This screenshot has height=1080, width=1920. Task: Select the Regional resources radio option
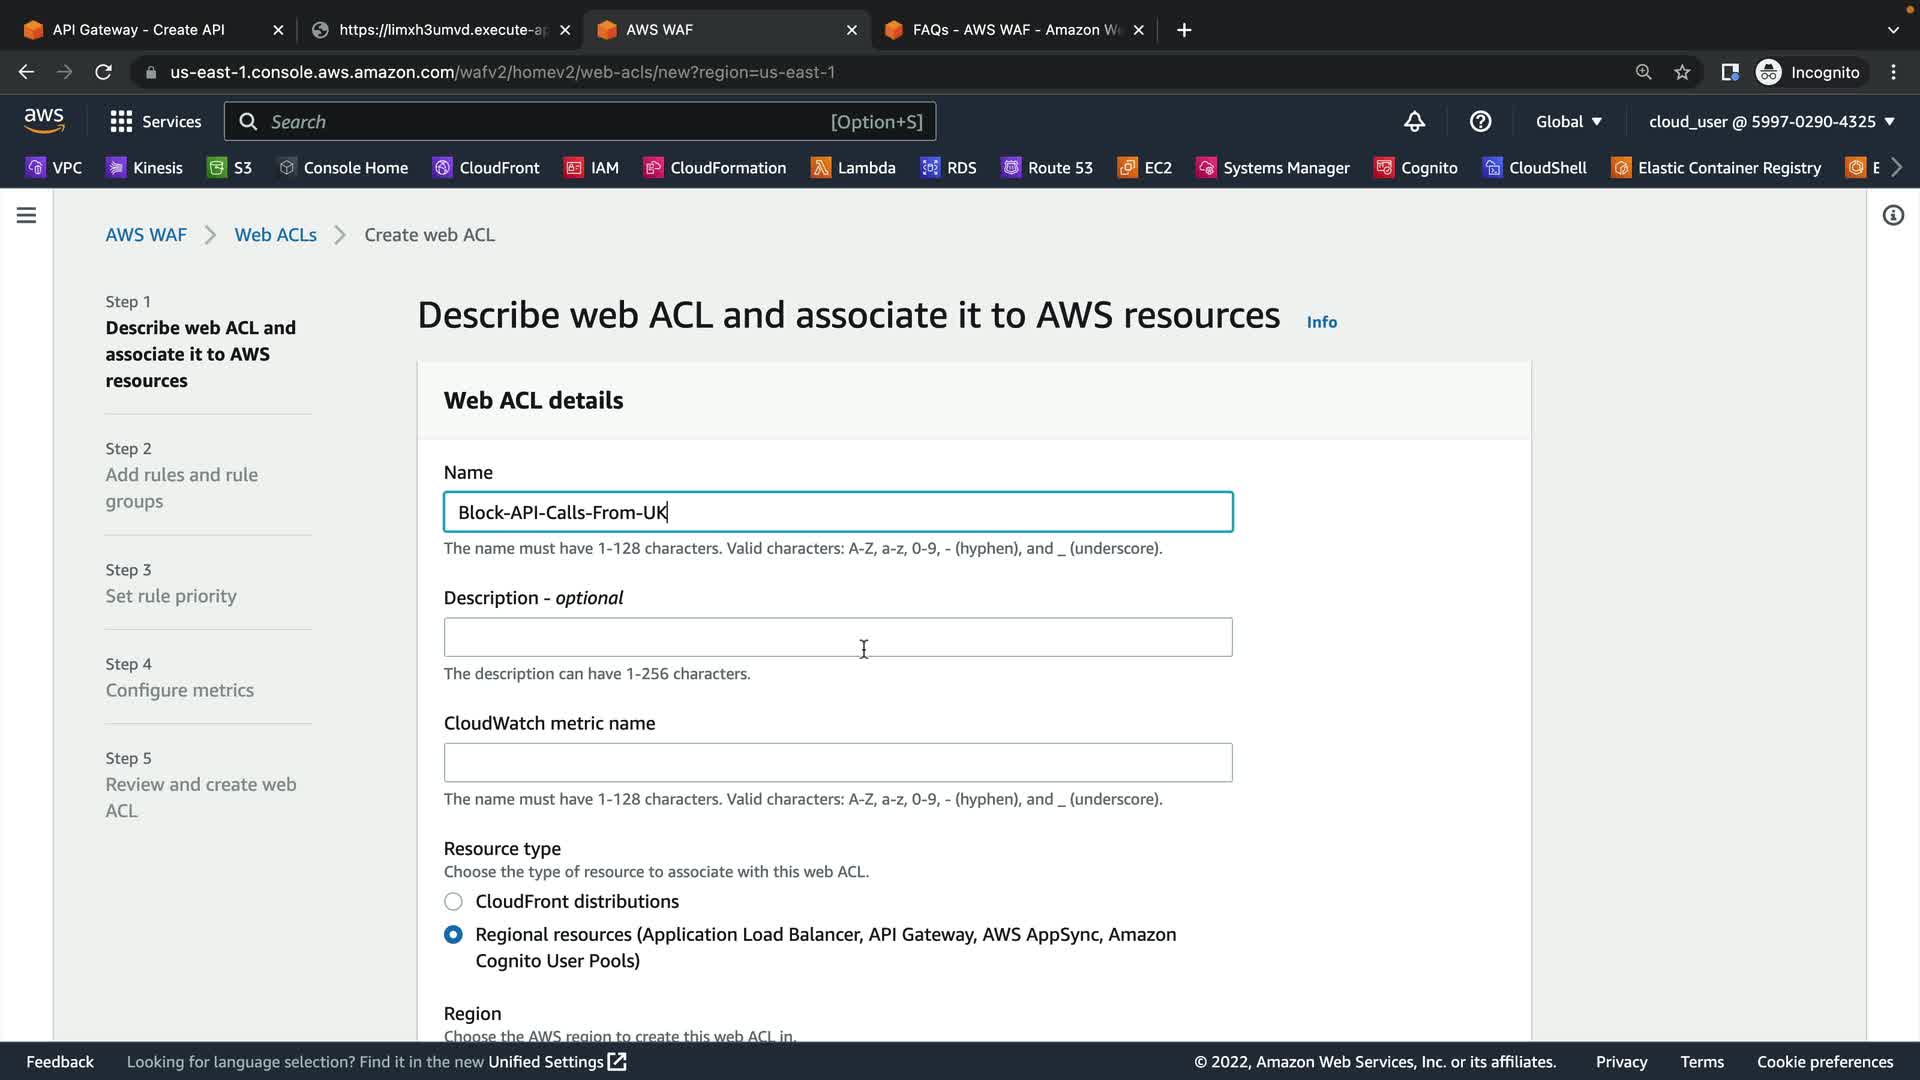tap(453, 935)
